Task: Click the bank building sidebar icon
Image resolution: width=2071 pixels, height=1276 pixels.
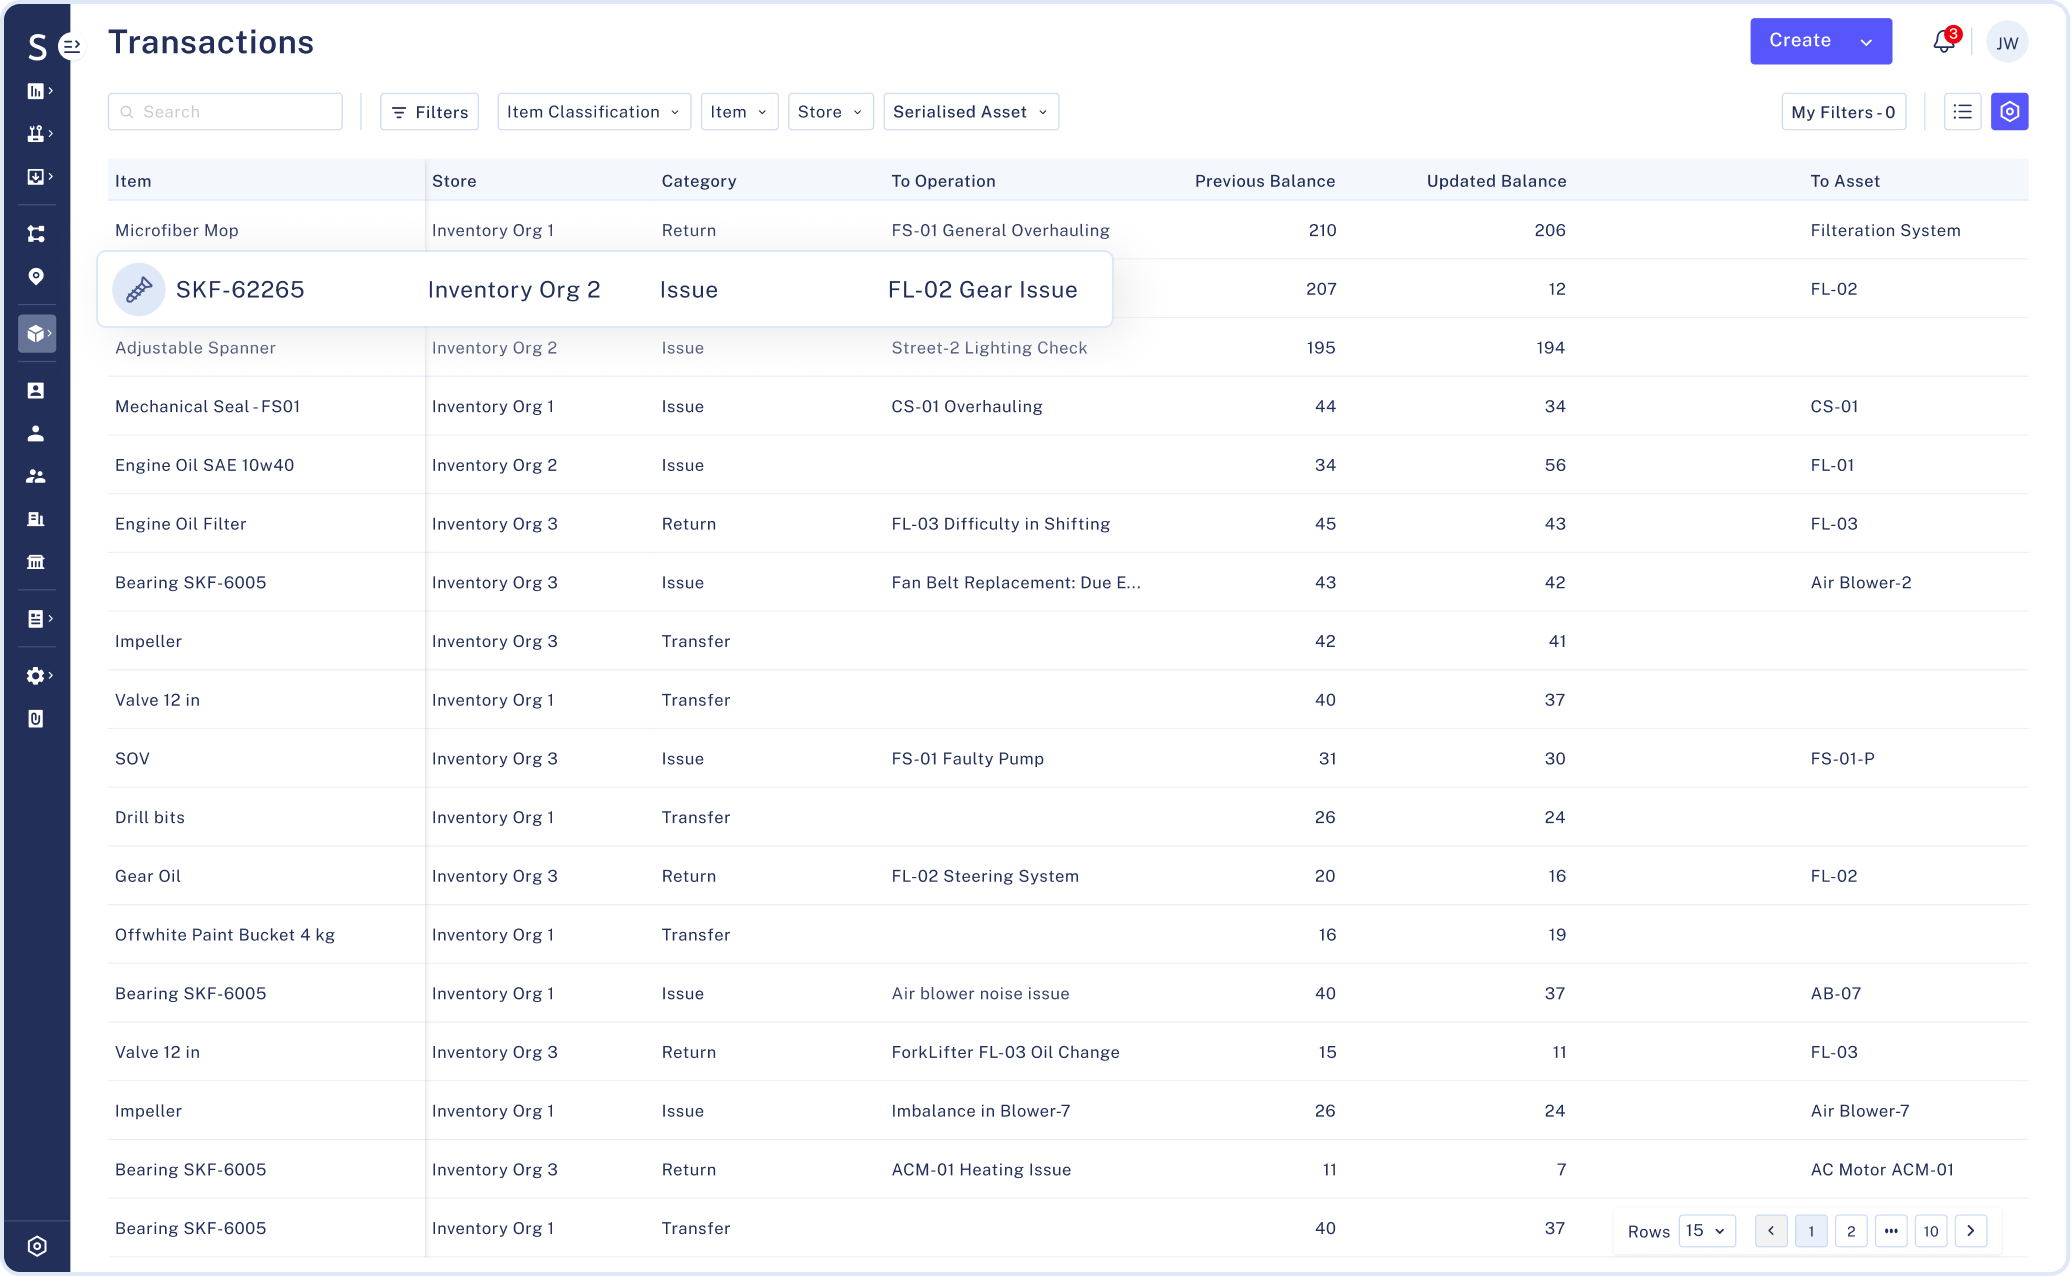Action: click(36, 562)
